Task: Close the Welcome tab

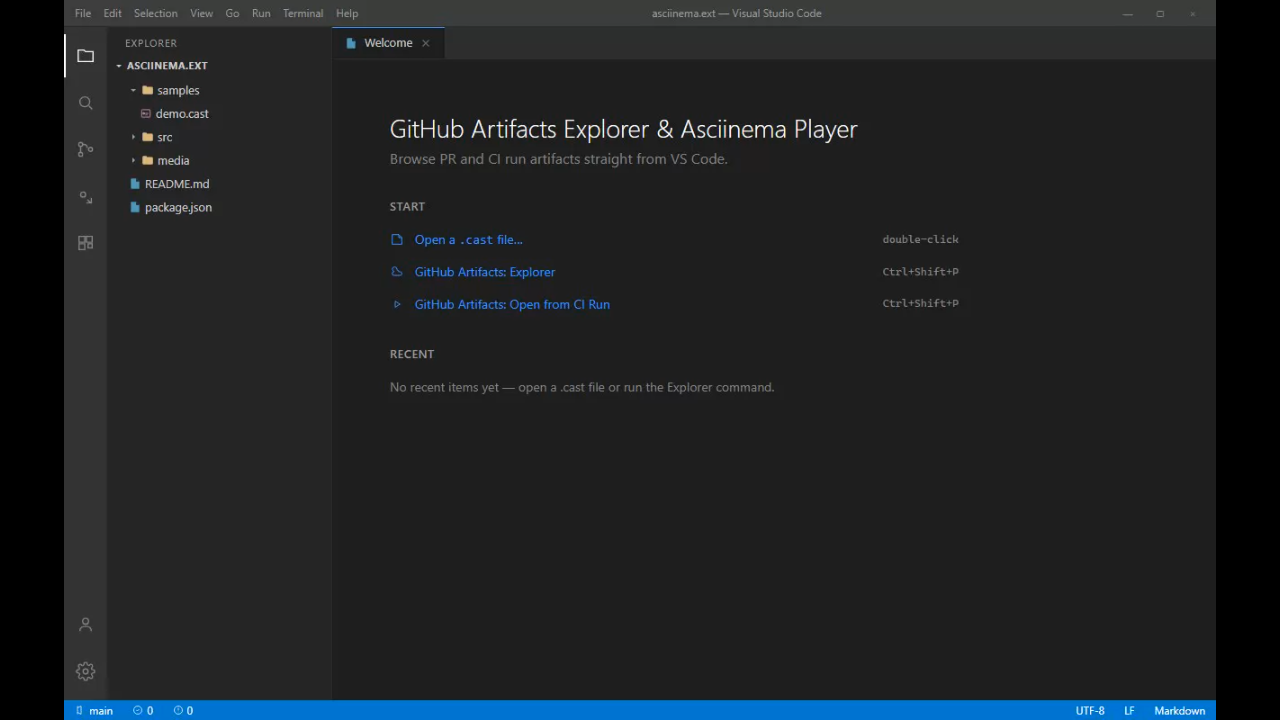Action: coord(425,43)
